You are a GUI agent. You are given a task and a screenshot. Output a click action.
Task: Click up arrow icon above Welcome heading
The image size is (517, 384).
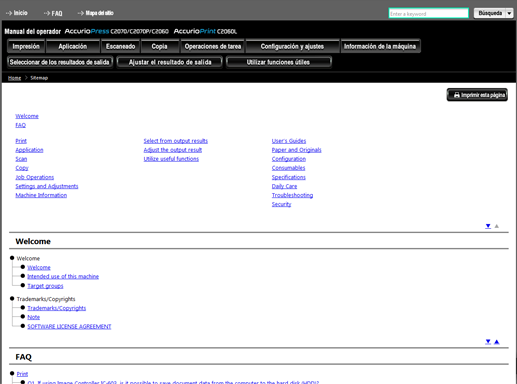click(x=497, y=226)
